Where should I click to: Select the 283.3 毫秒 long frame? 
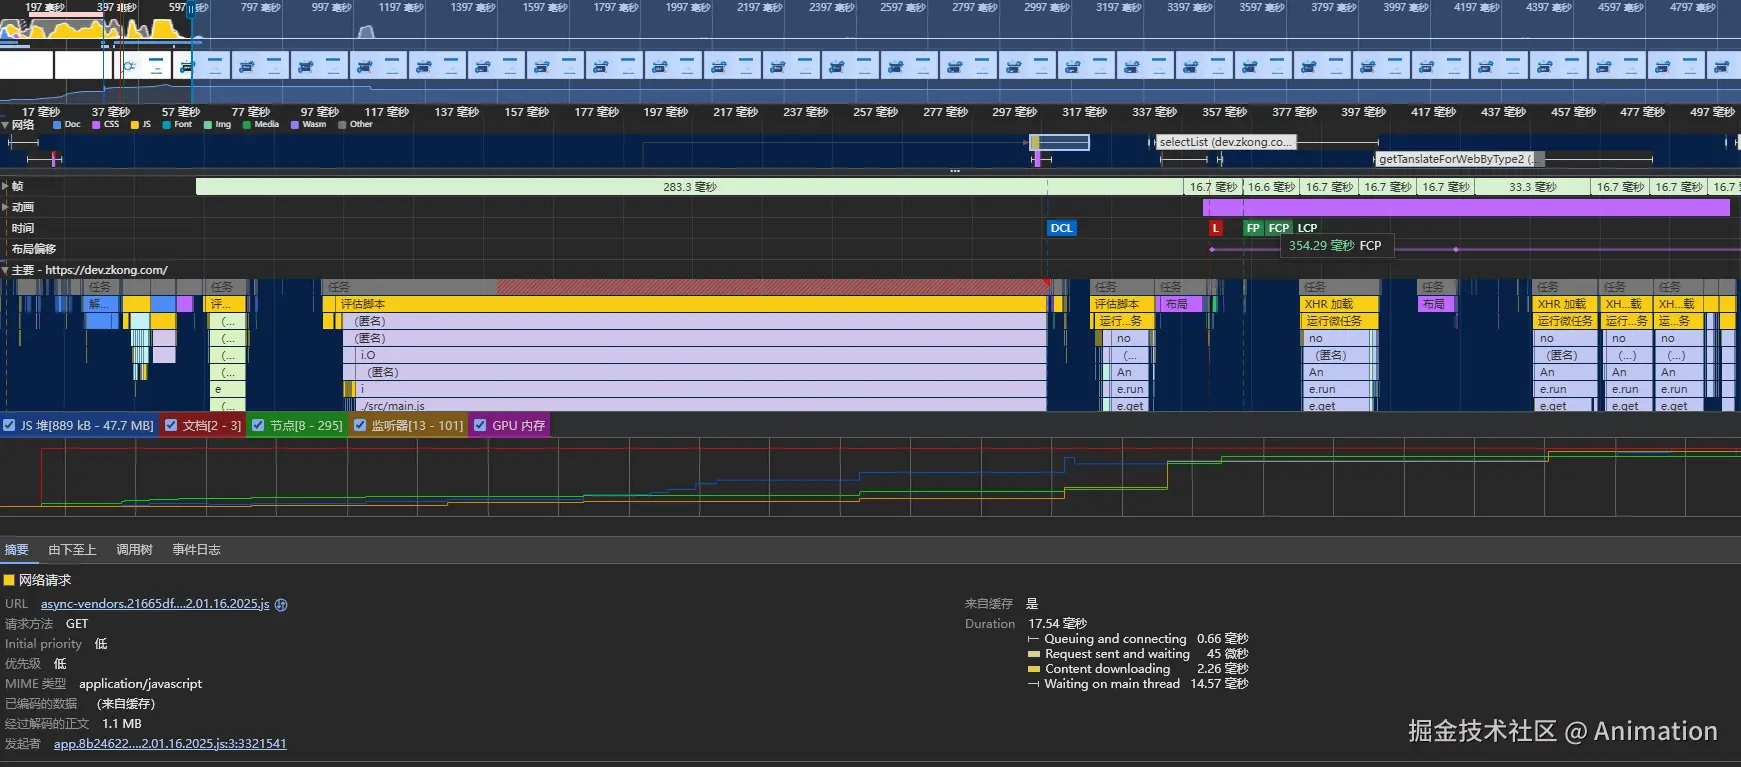[x=690, y=187]
